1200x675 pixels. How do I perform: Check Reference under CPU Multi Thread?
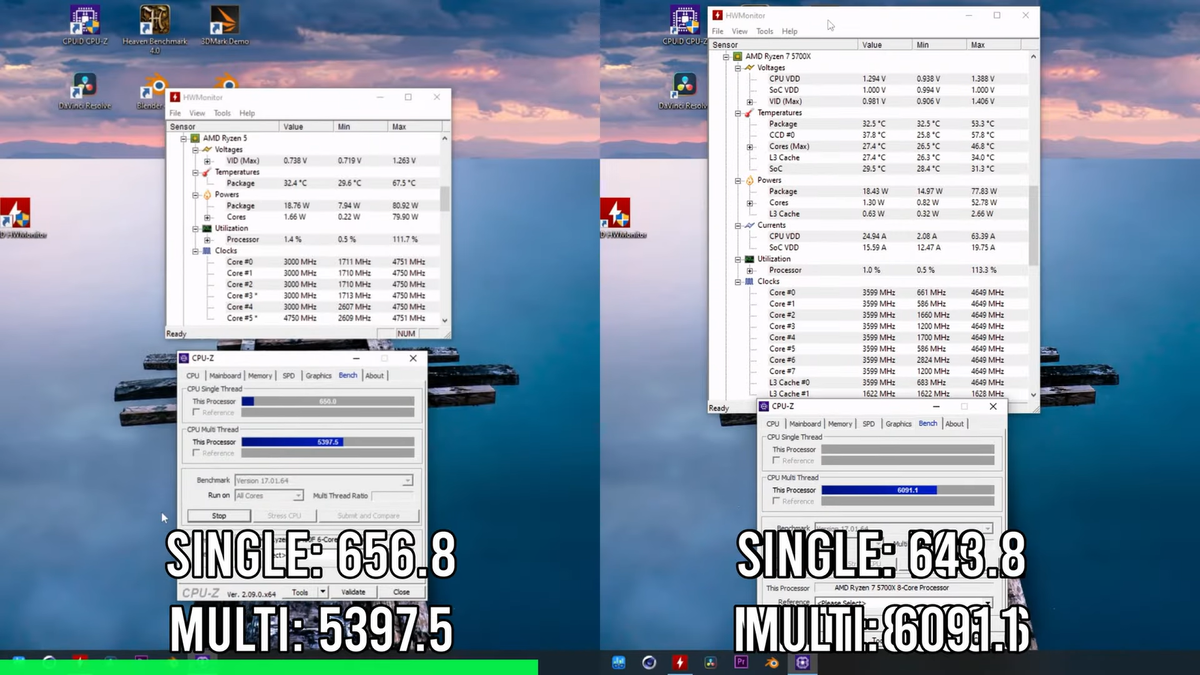coord(197,453)
